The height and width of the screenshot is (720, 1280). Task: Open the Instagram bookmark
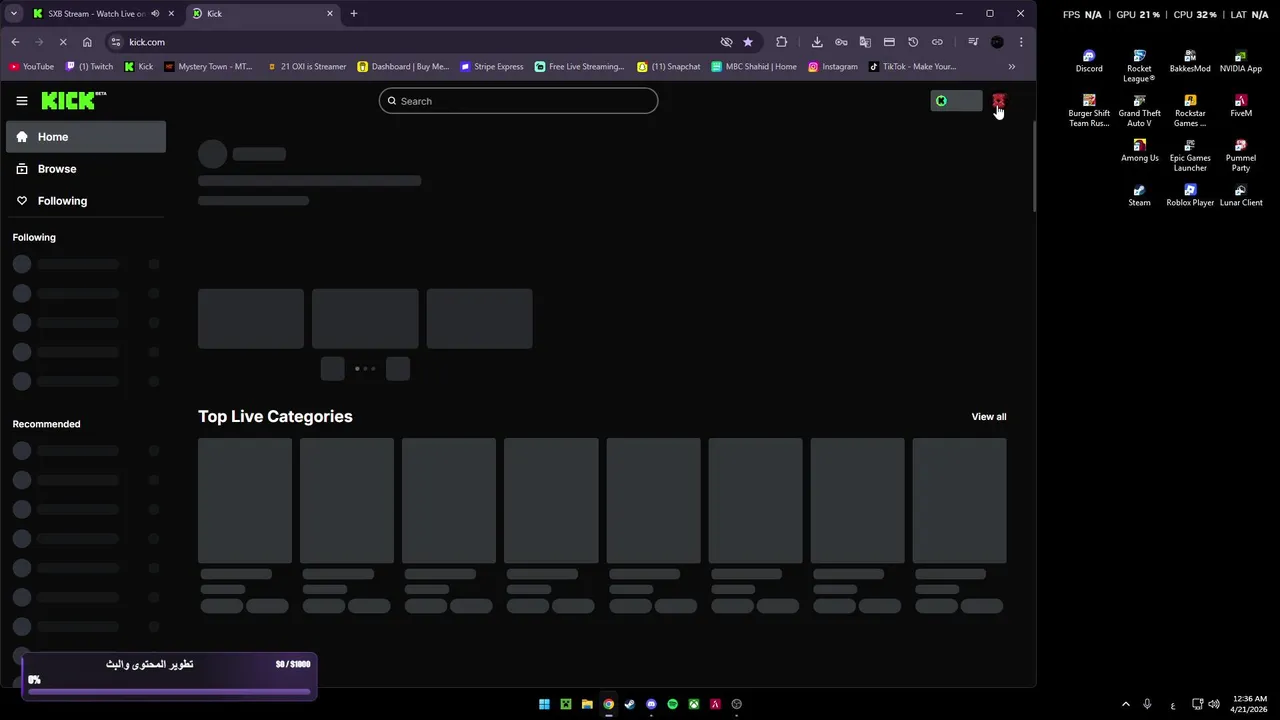point(833,67)
